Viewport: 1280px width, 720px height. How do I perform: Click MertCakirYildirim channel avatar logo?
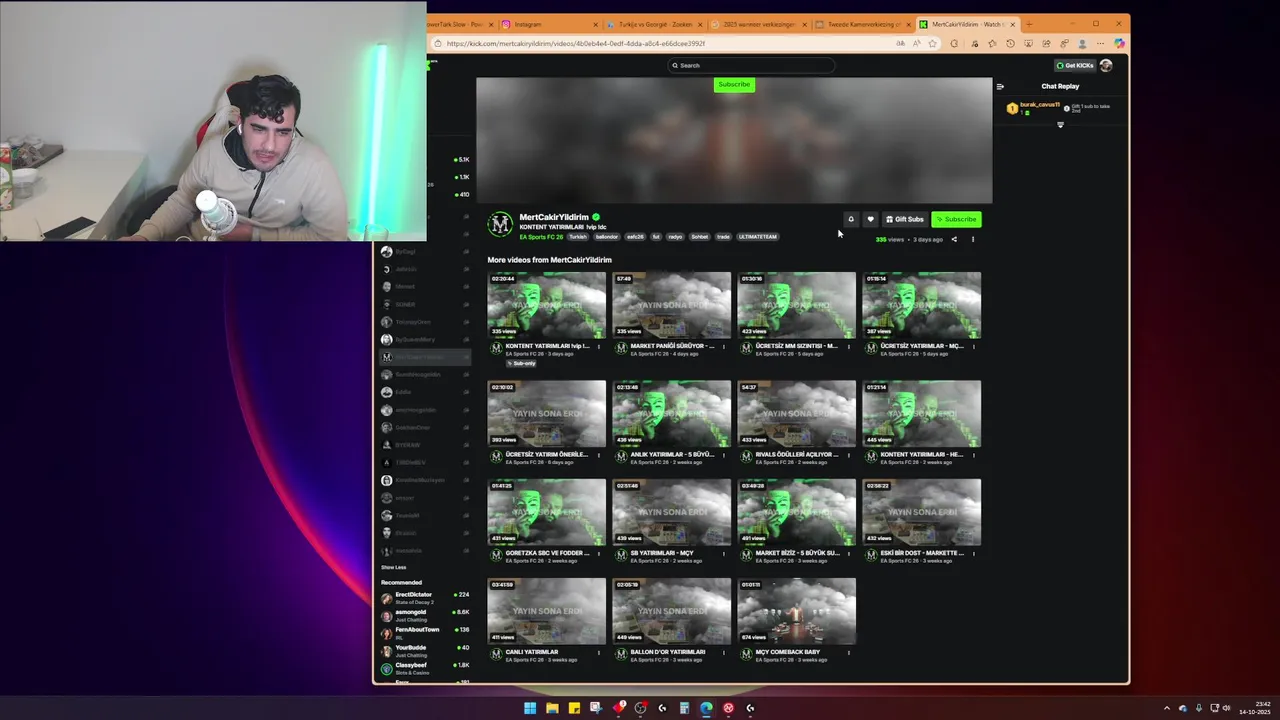(500, 224)
